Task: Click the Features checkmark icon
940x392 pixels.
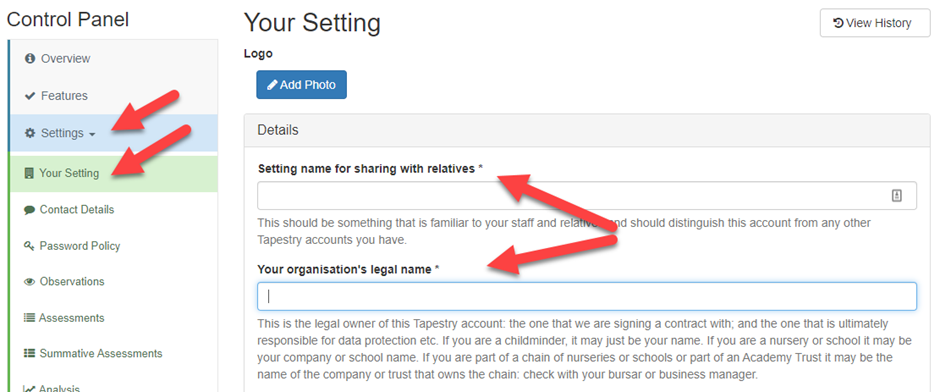Action: click(x=29, y=96)
